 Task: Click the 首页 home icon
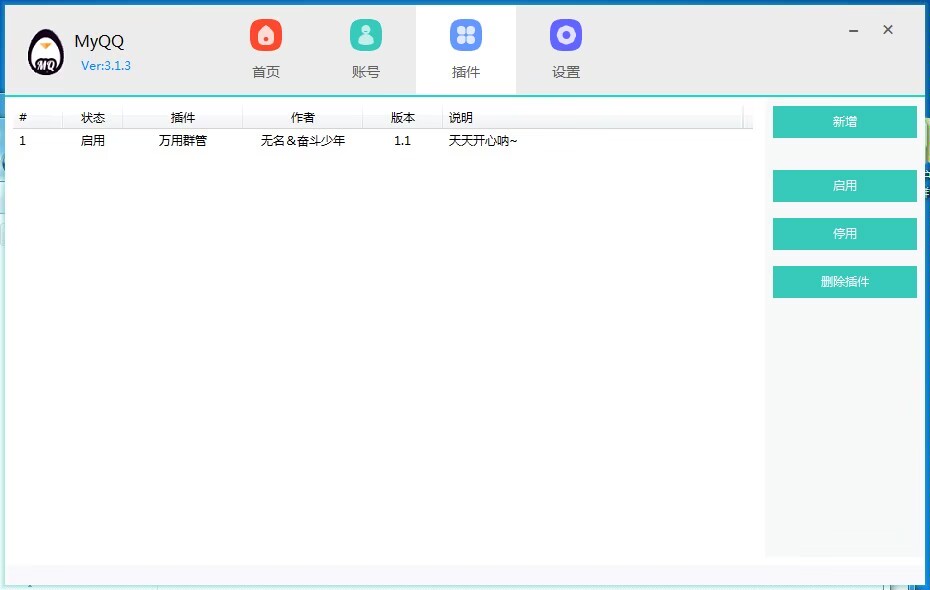265,33
